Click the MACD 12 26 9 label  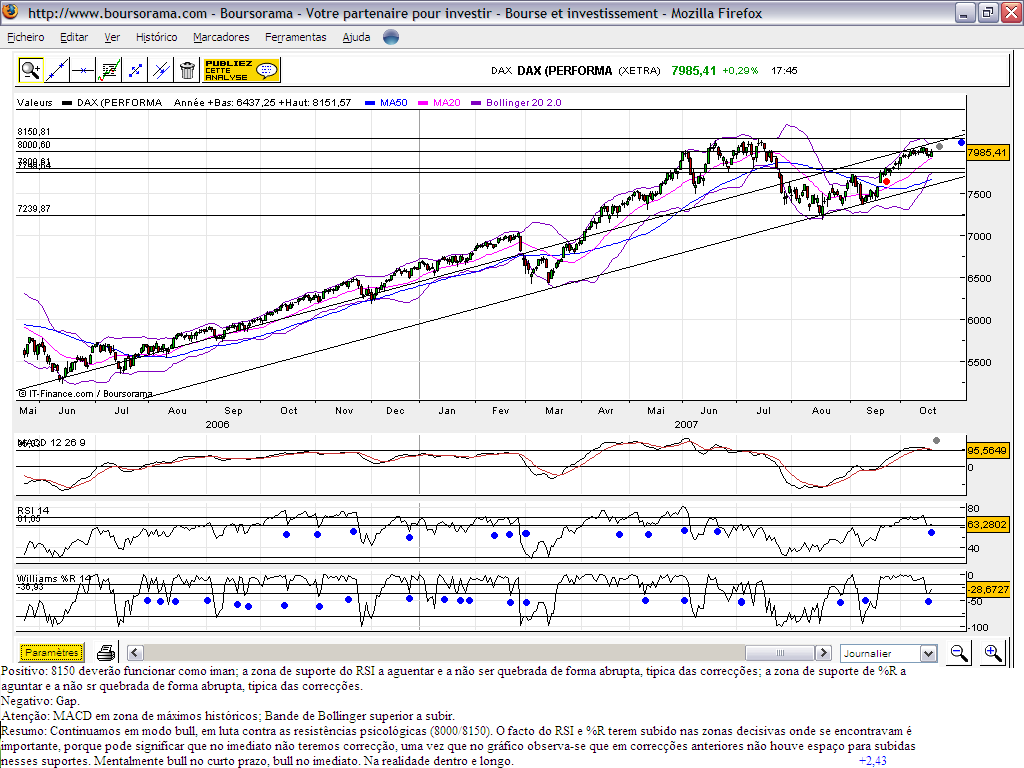(52, 443)
